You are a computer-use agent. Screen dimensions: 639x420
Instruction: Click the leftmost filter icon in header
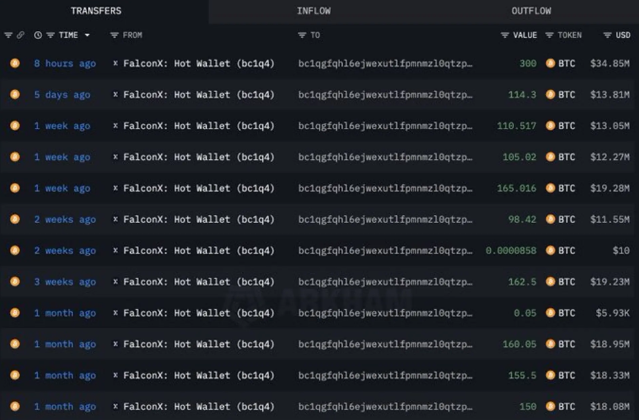click(8, 36)
